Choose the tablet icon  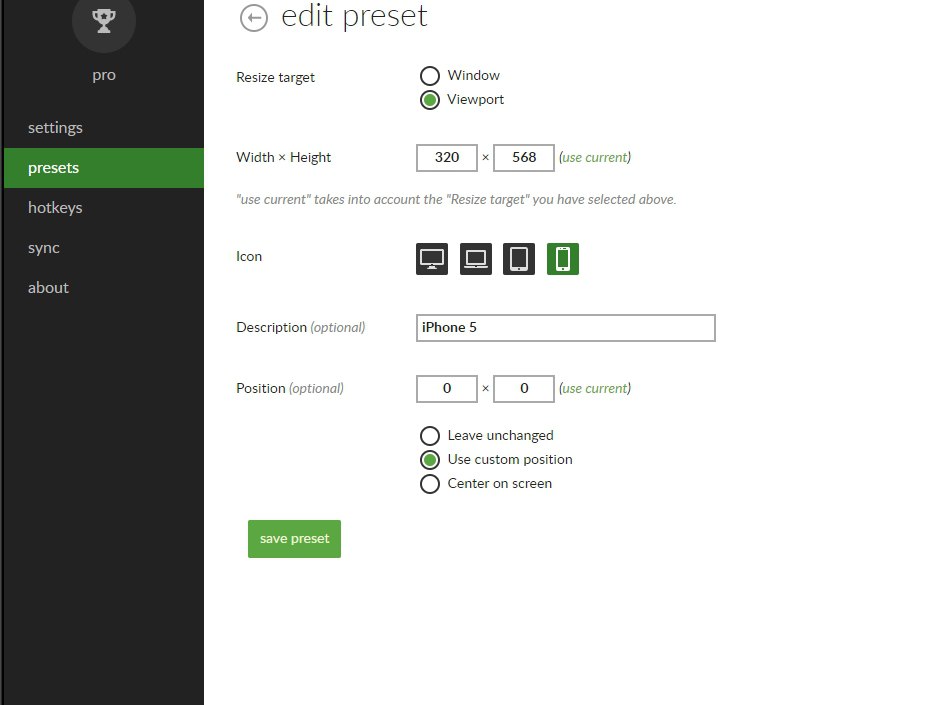(x=519, y=259)
